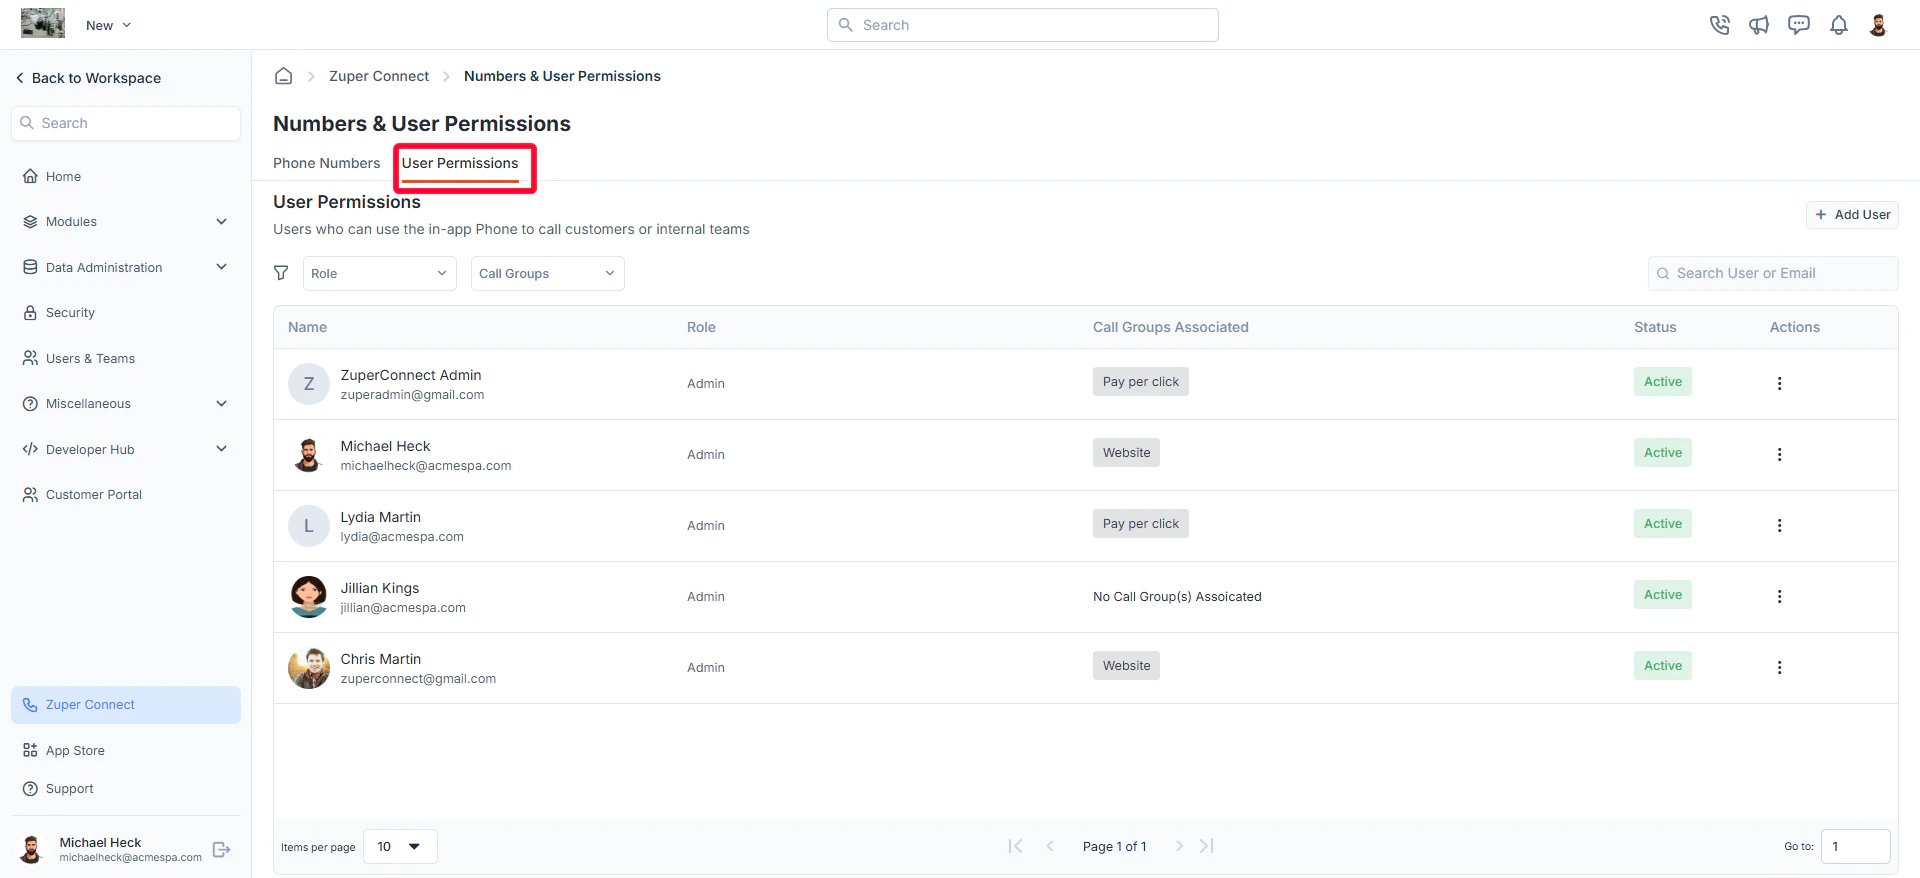Click Lydia Martin's L avatar

309,526
